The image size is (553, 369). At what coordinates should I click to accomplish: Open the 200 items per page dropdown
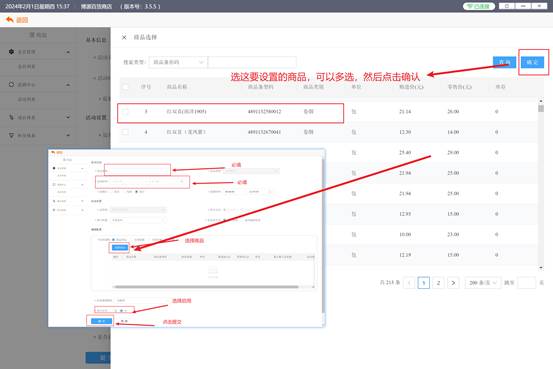coord(483,283)
